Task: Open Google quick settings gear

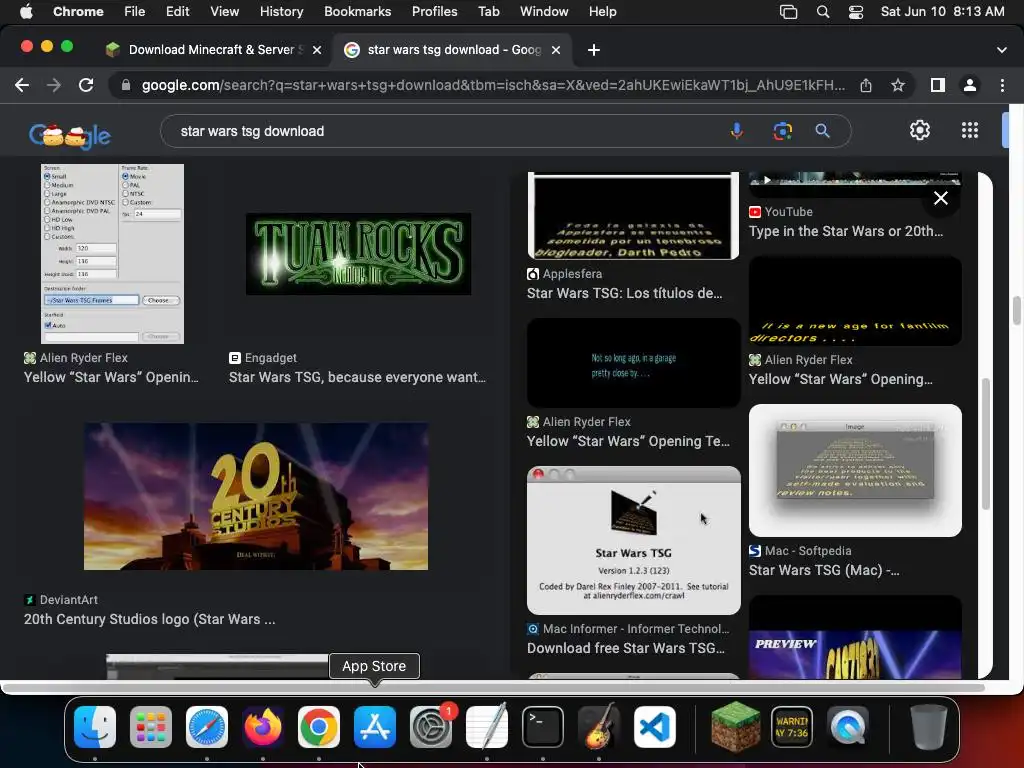Action: (x=920, y=130)
